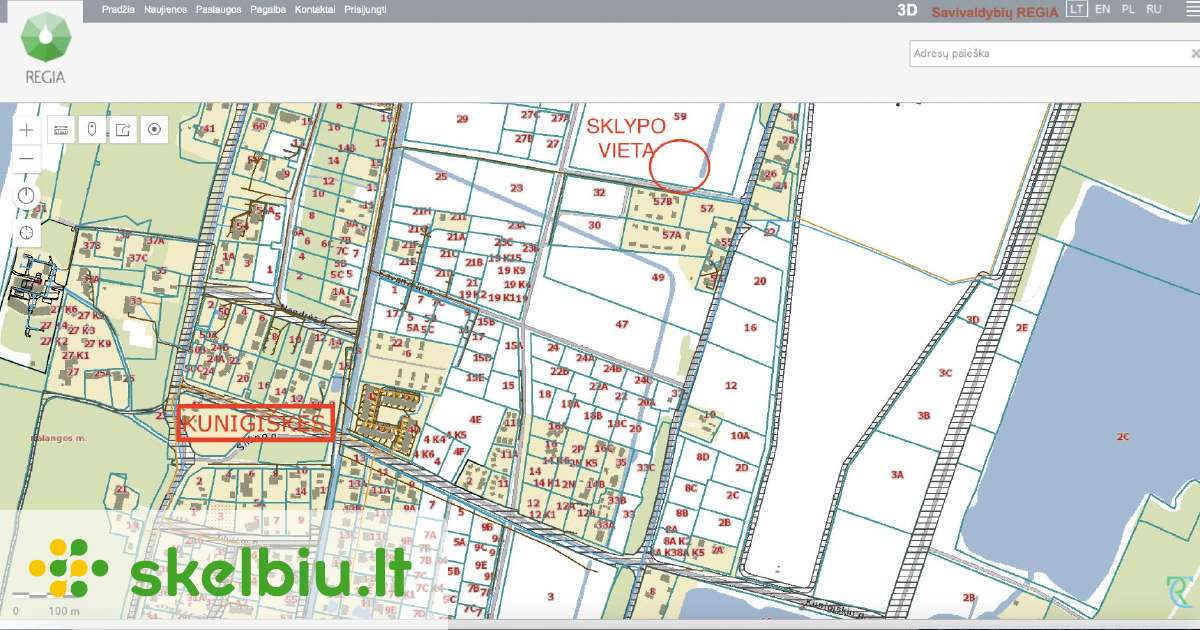Image resolution: width=1200 pixels, height=630 pixels.
Task: Select RU language option
Action: pyautogui.click(x=1154, y=9)
